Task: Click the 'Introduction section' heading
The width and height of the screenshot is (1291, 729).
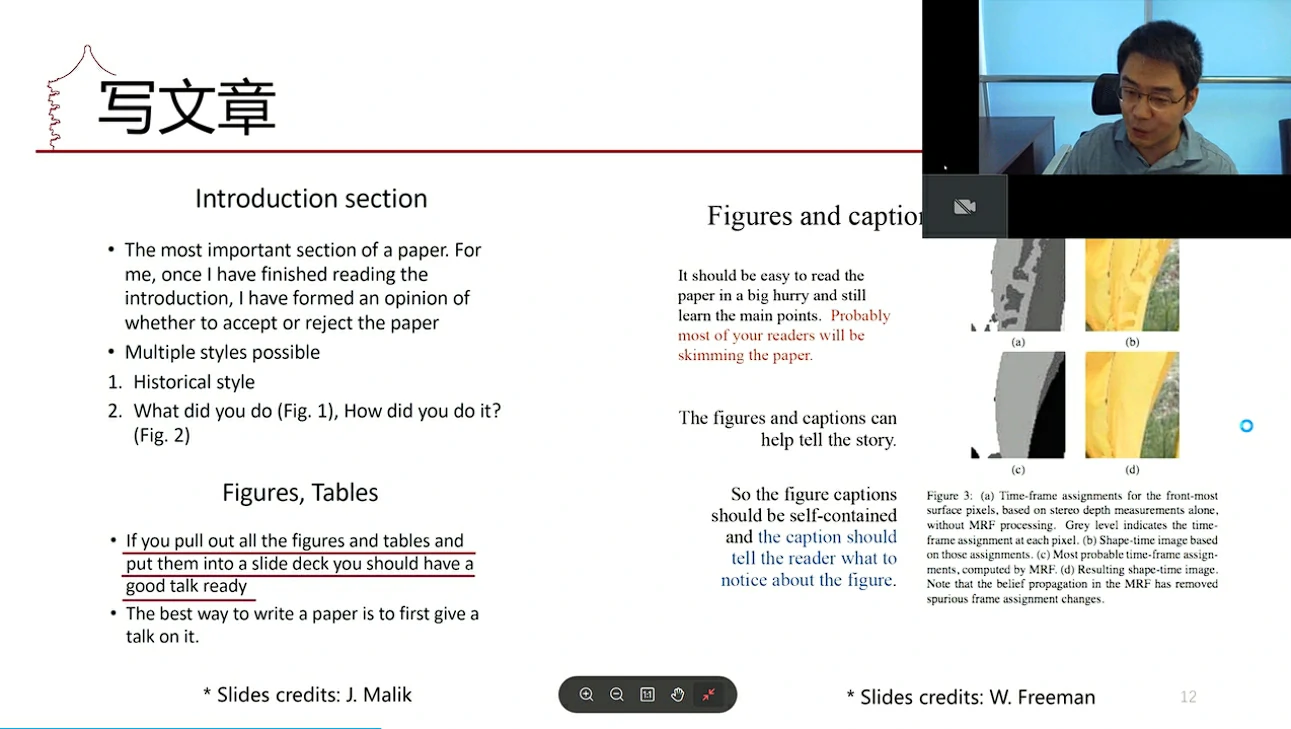Action: [311, 199]
